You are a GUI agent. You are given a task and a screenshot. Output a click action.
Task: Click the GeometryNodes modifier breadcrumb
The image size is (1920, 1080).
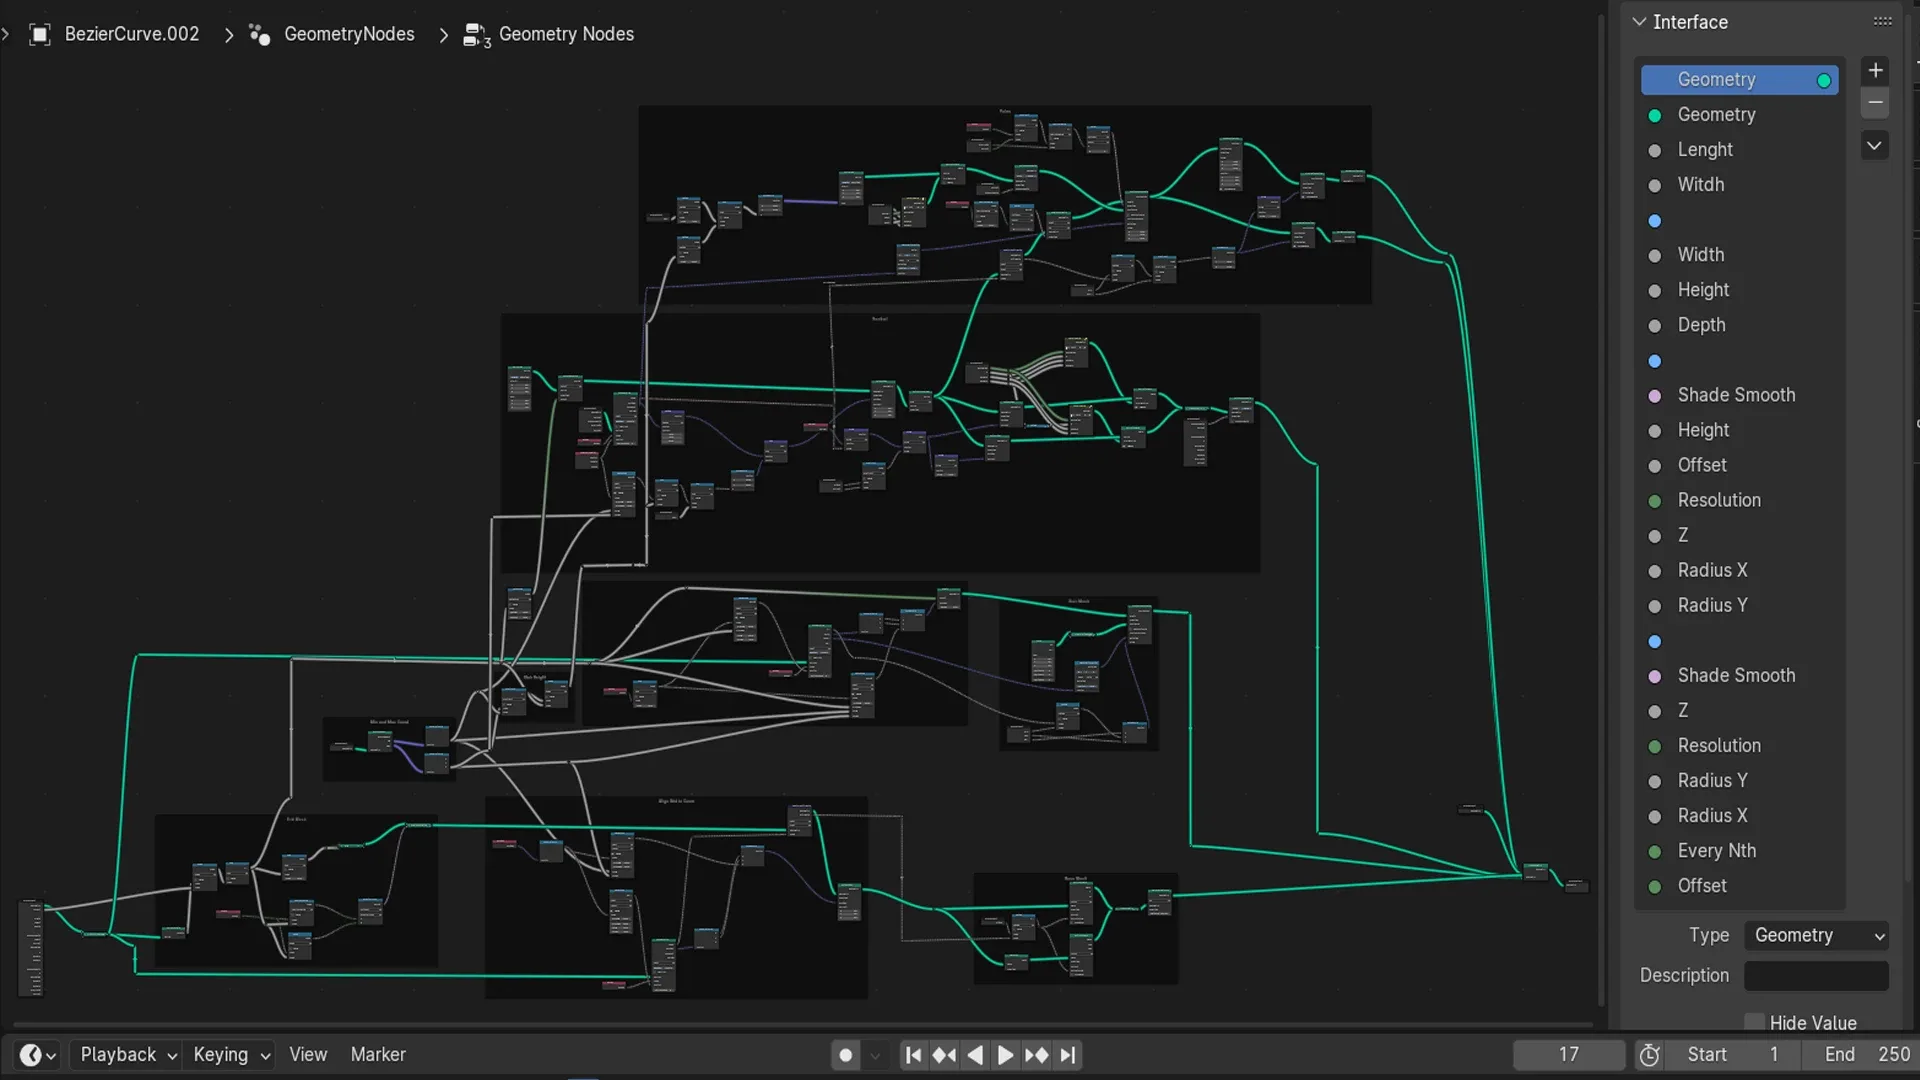pyautogui.click(x=348, y=34)
